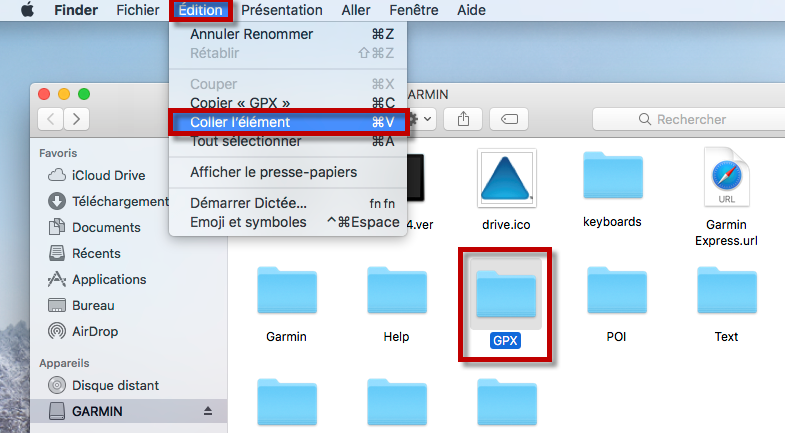Open the Apple menu

(28, 10)
